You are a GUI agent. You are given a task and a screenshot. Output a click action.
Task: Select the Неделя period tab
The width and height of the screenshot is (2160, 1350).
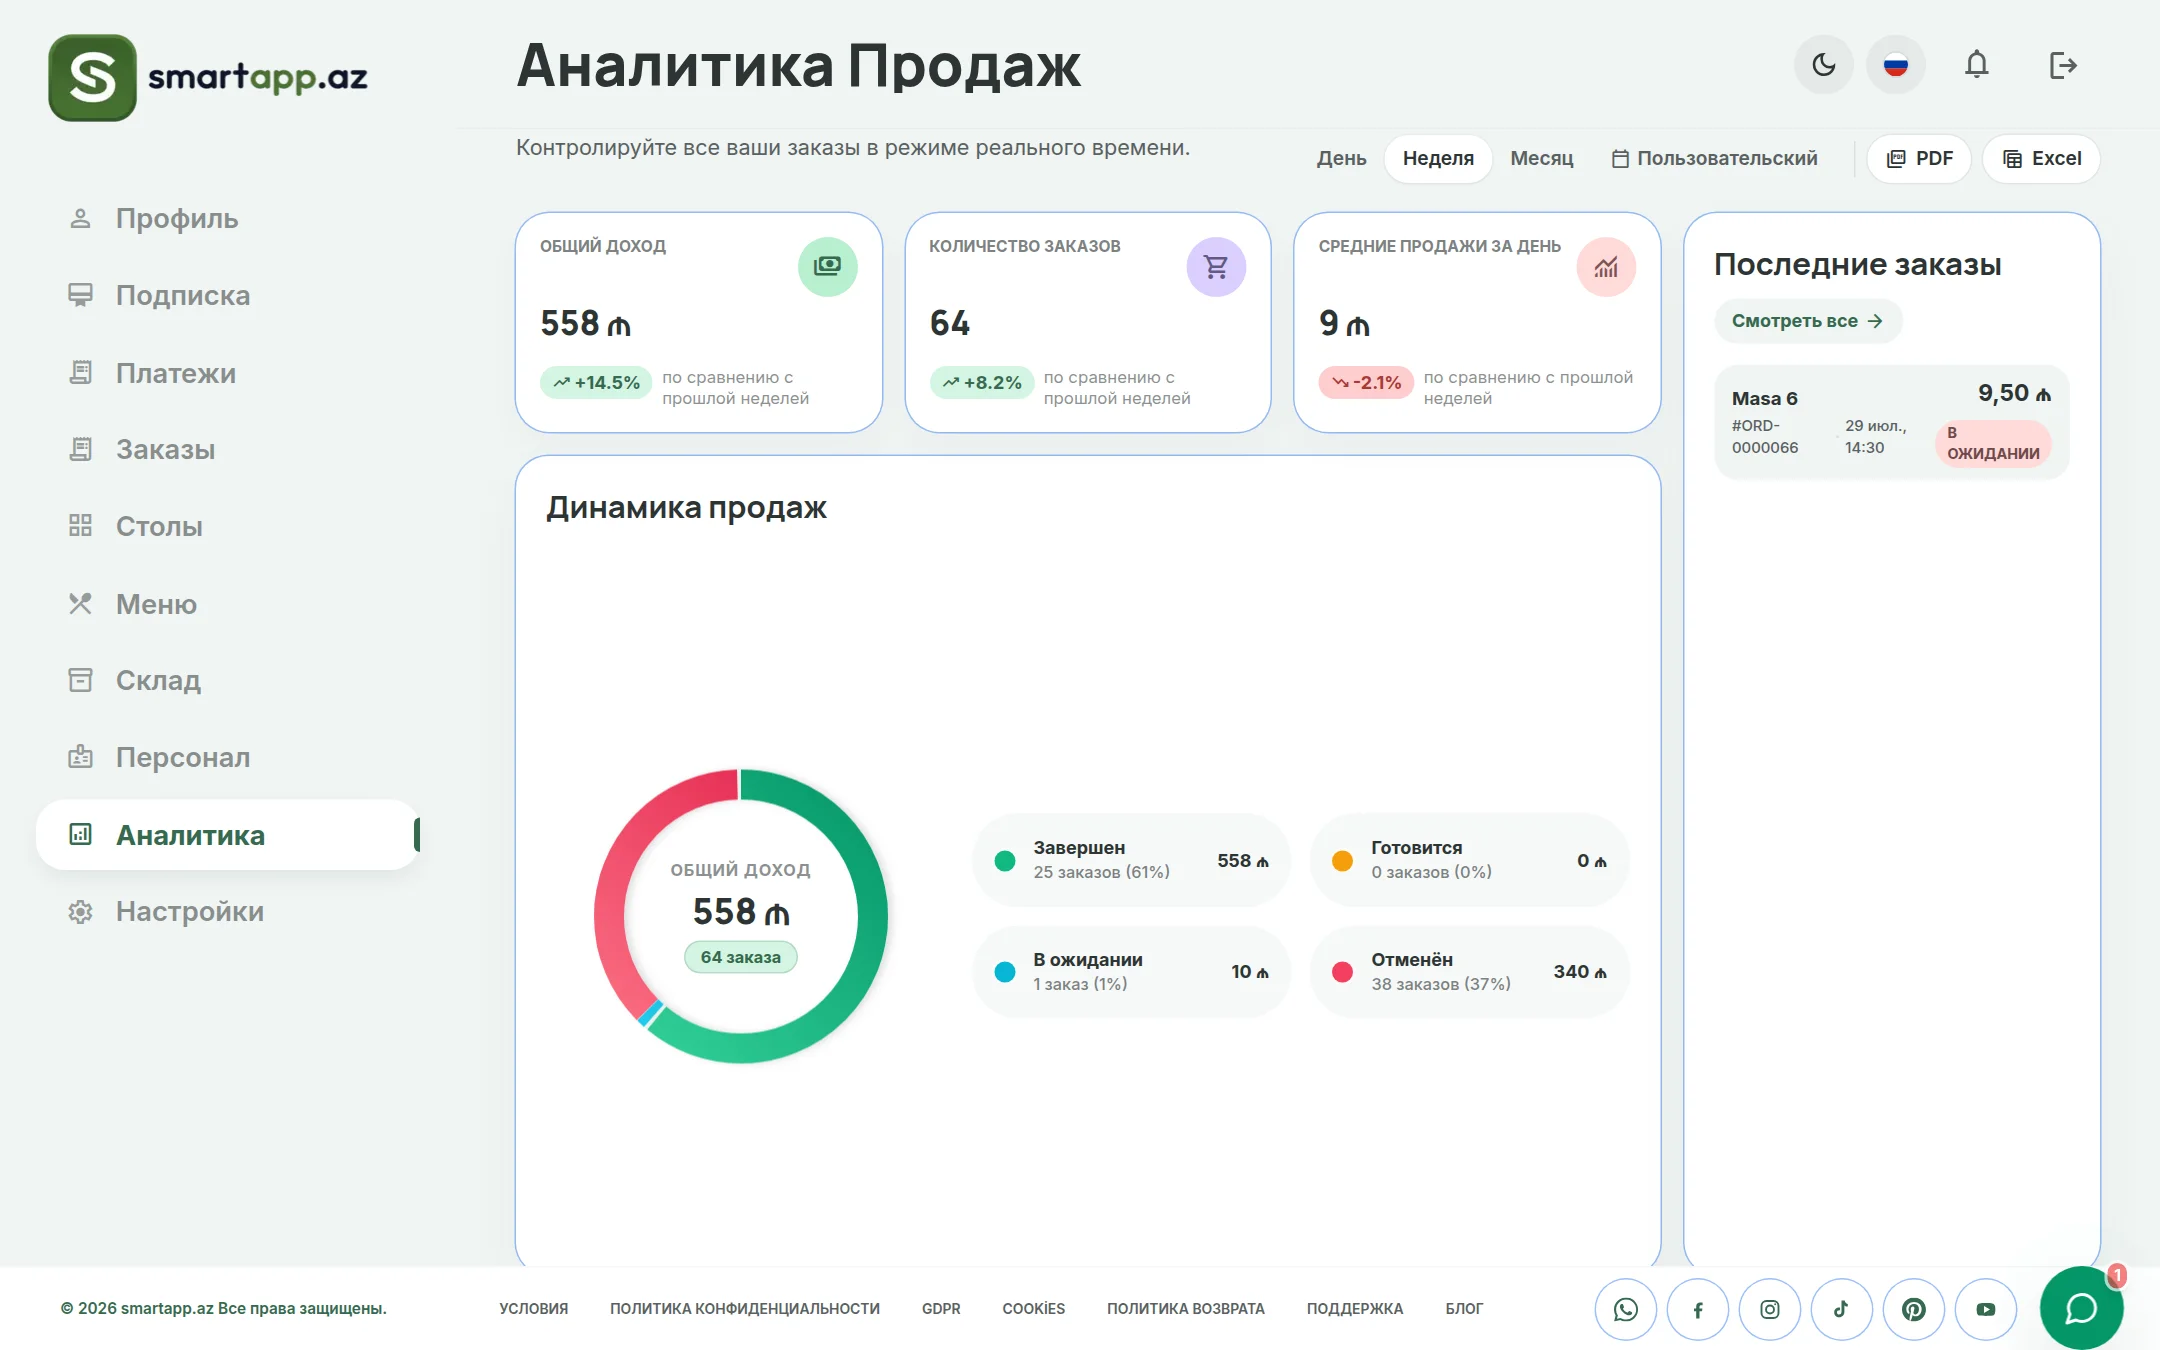[x=1438, y=158]
